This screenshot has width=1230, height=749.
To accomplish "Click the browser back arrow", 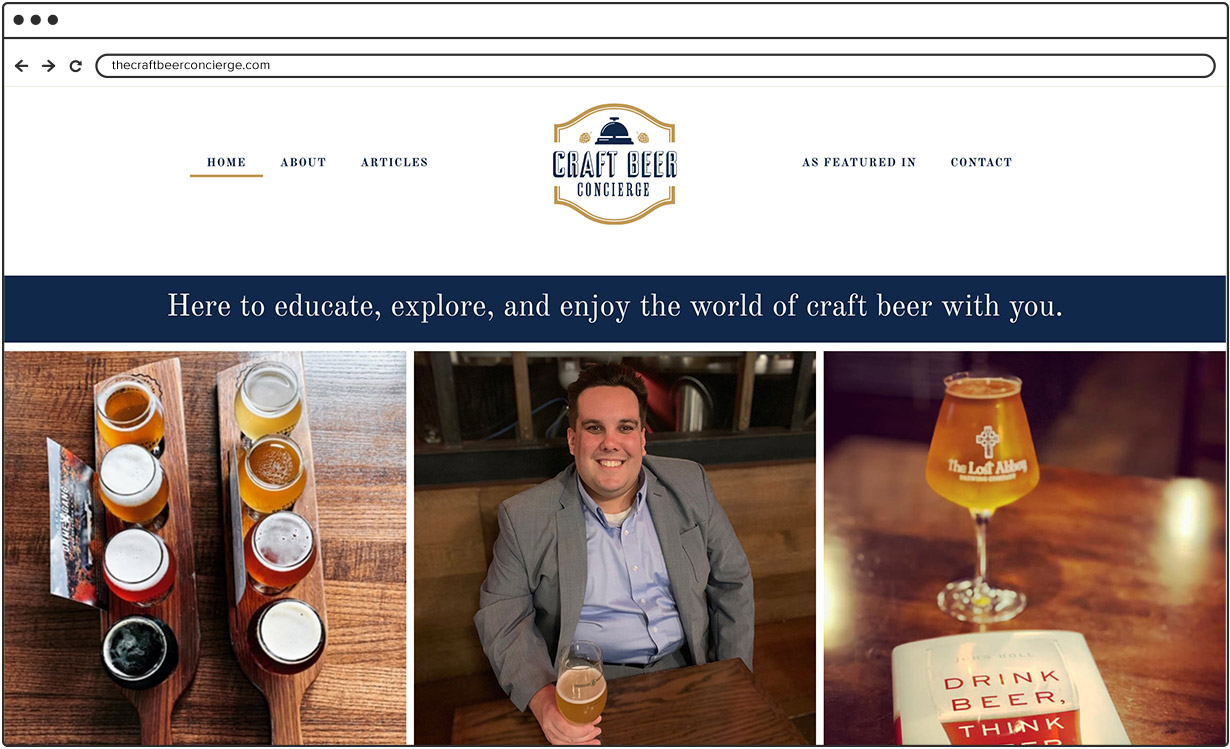I will [21, 66].
